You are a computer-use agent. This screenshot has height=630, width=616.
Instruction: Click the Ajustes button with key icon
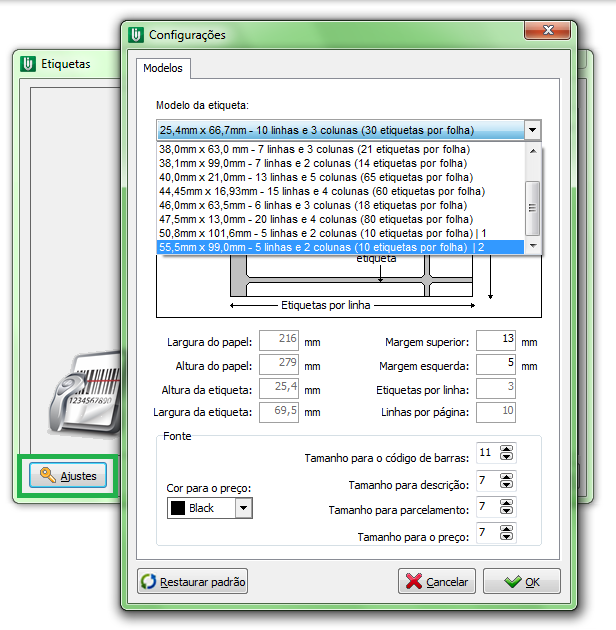point(69,476)
